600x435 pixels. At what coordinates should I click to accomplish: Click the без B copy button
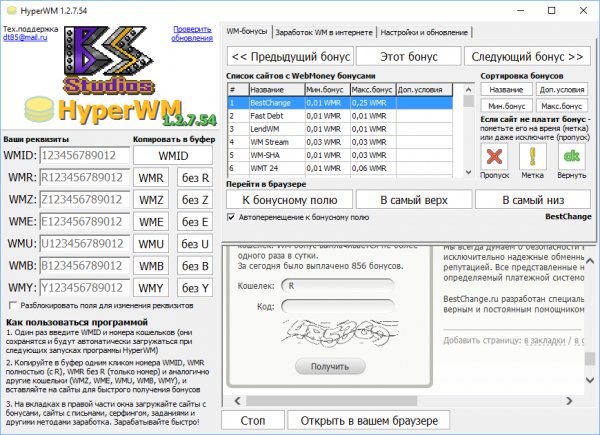click(x=195, y=266)
